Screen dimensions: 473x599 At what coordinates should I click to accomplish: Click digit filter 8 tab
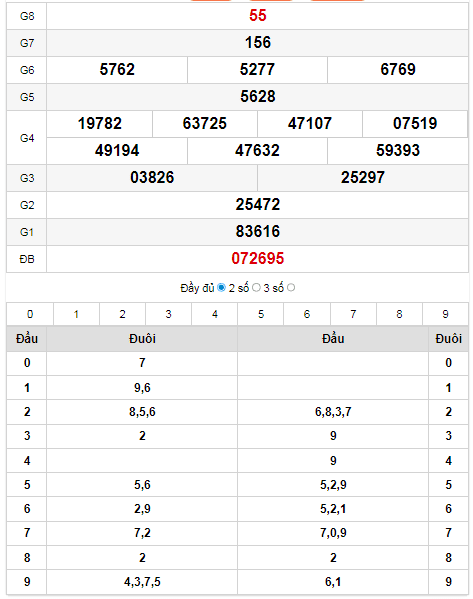click(399, 314)
